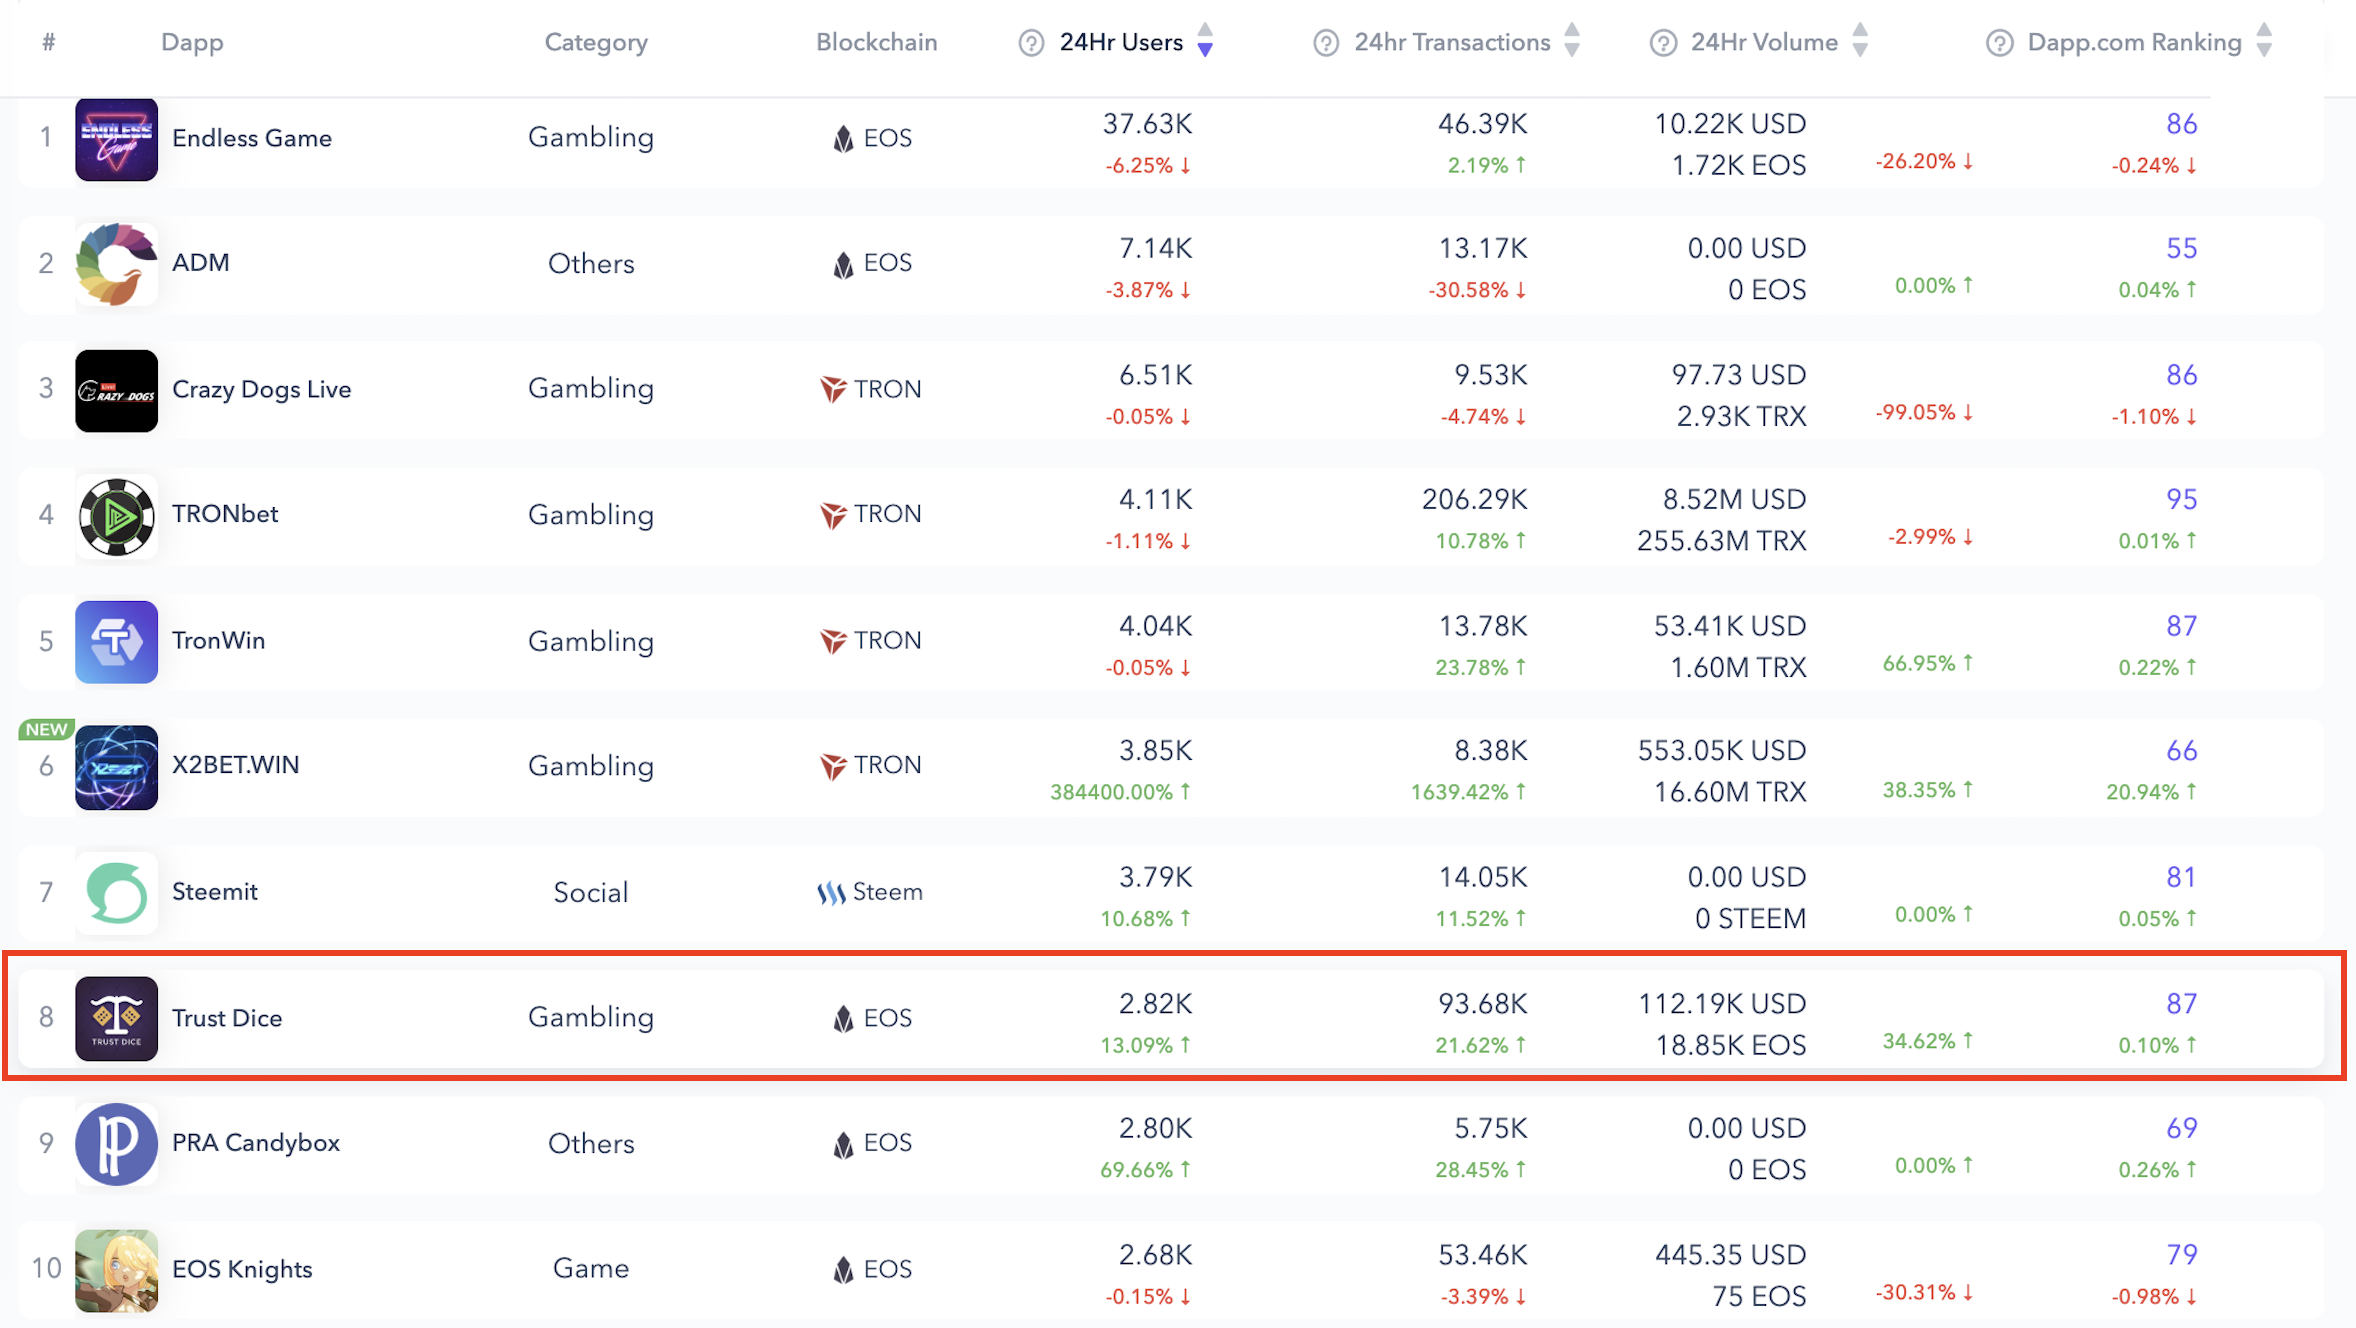Image resolution: width=2356 pixels, height=1328 pixels.
Task: Click 0 STEEM volume for Steemit
Action: (1750, 918)
